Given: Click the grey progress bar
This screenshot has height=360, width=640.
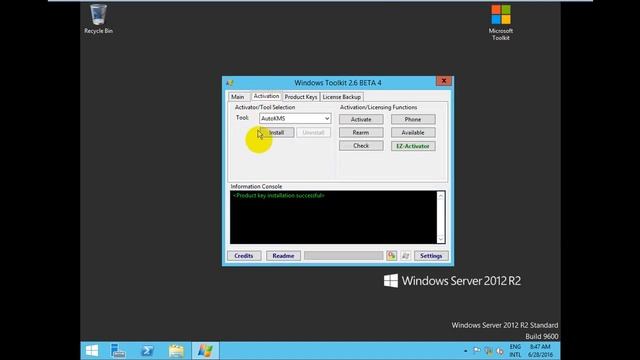Looking at the screenshot, I should pos(344,256).
